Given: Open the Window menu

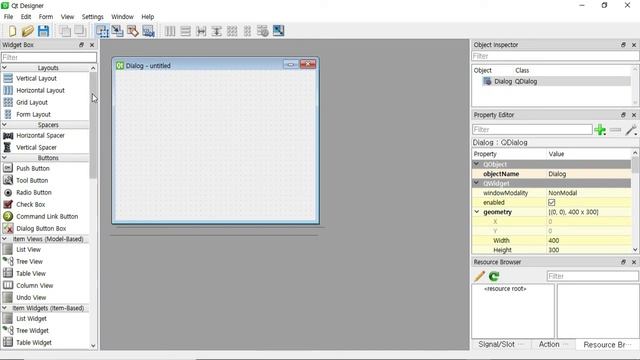Looking at the screenshot, I should pyautogui.click(x=122, y=17).
